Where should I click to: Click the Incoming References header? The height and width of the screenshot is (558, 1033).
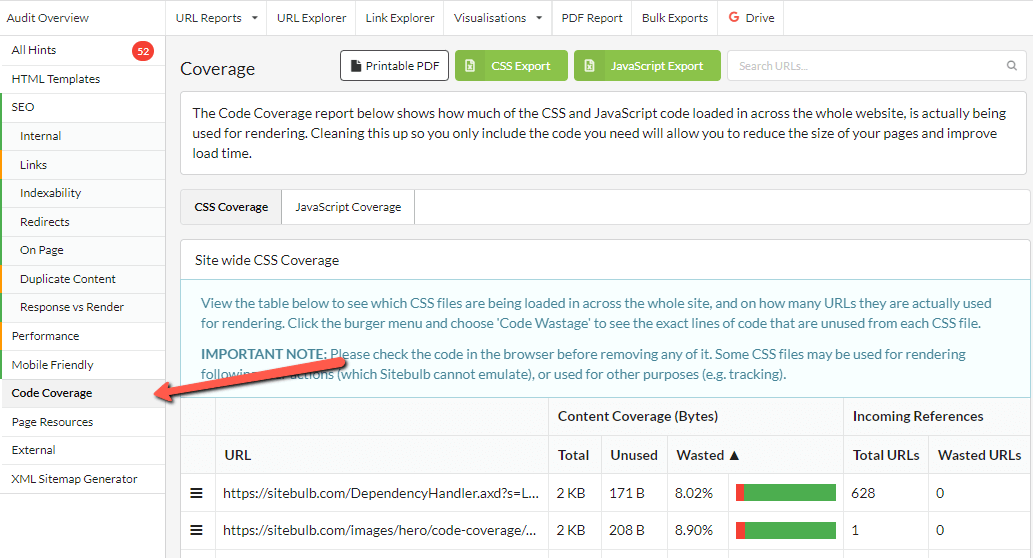[x=918, y=416]
